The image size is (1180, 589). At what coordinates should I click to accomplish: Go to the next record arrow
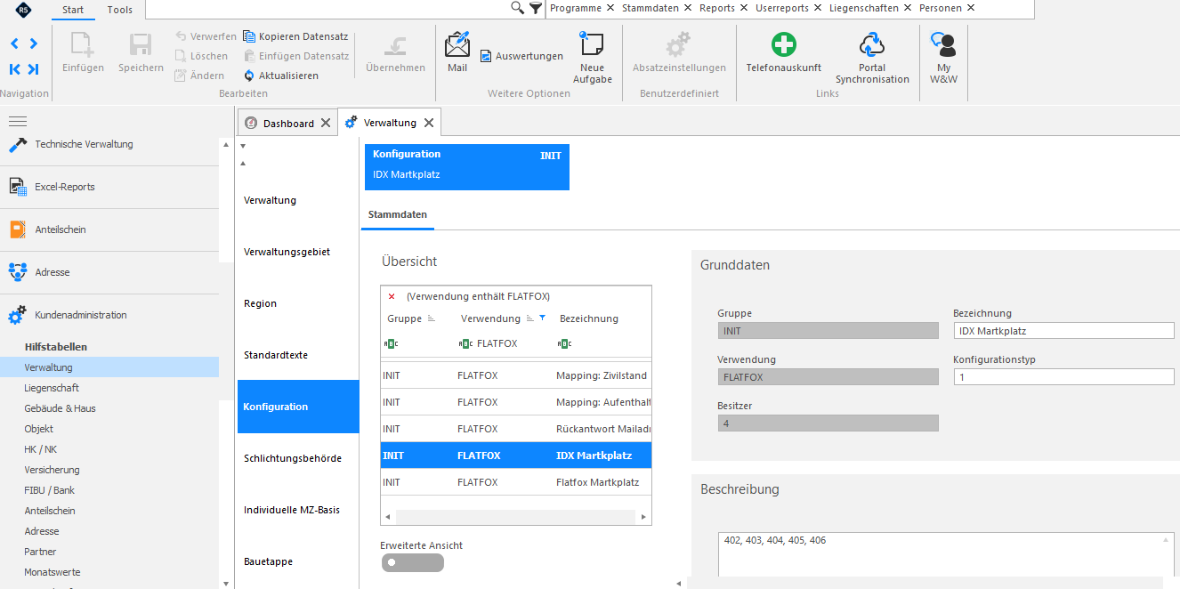point(33,44)
